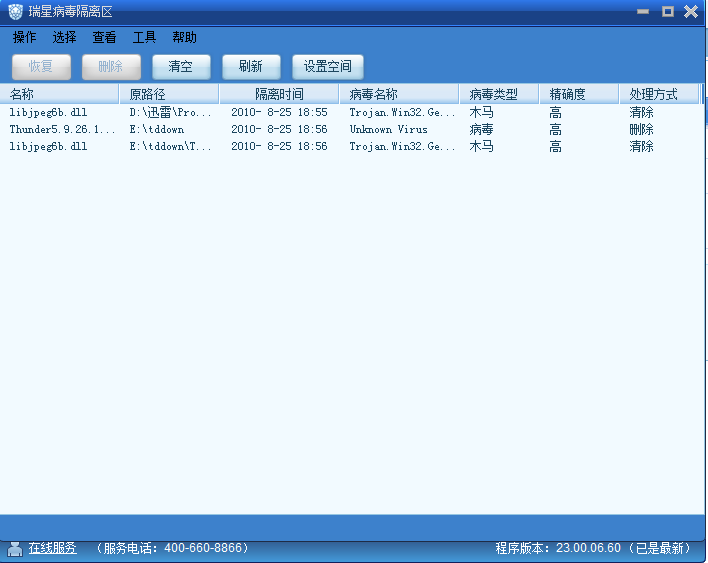Sort by 名称 column header
The image size is (708, 563).
tap(59, 94)
